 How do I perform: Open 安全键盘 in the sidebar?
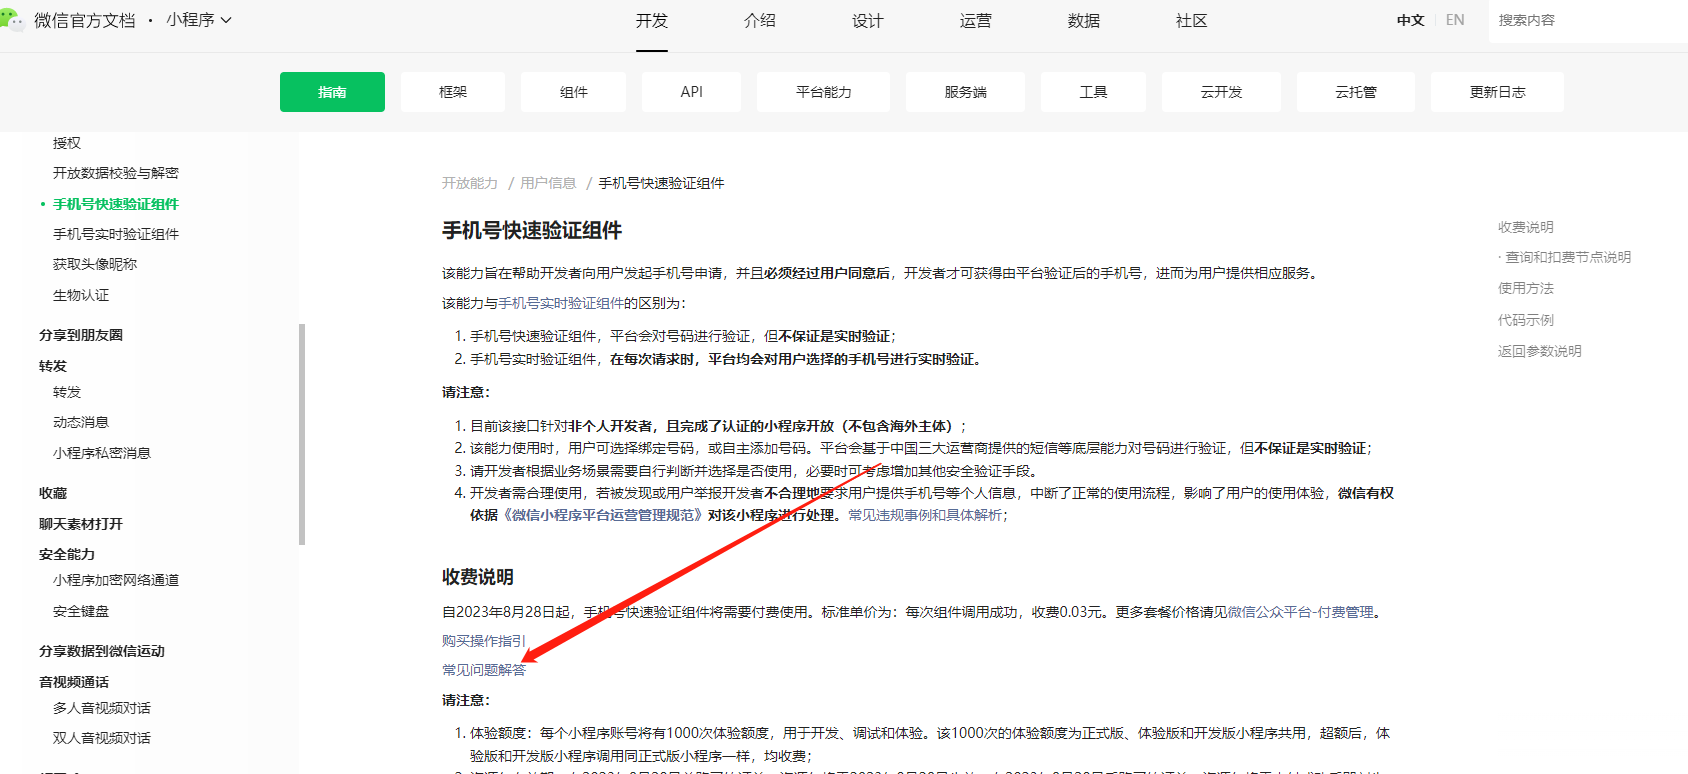(x=81, y=611)
